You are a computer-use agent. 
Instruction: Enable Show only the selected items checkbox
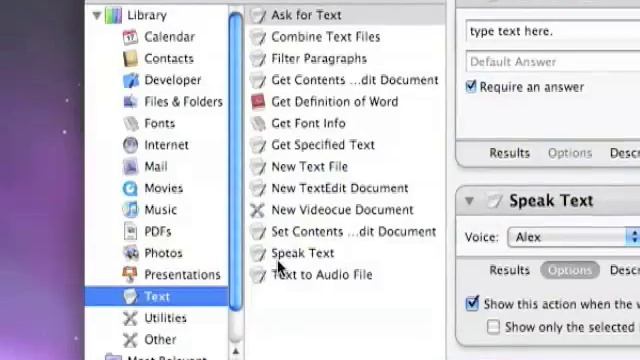493,327
